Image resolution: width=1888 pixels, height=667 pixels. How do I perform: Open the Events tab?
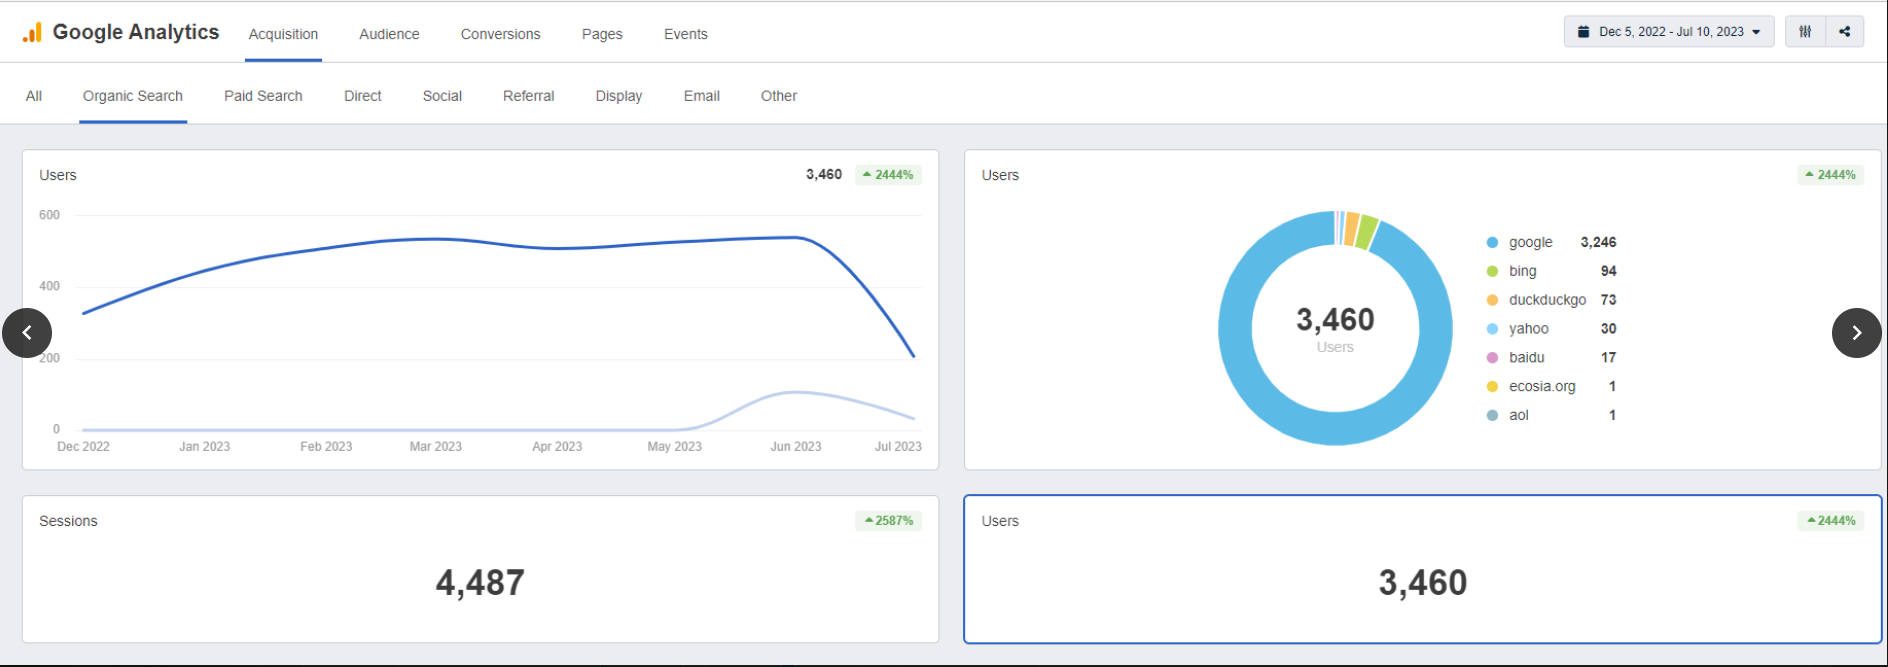coord(686,34)
